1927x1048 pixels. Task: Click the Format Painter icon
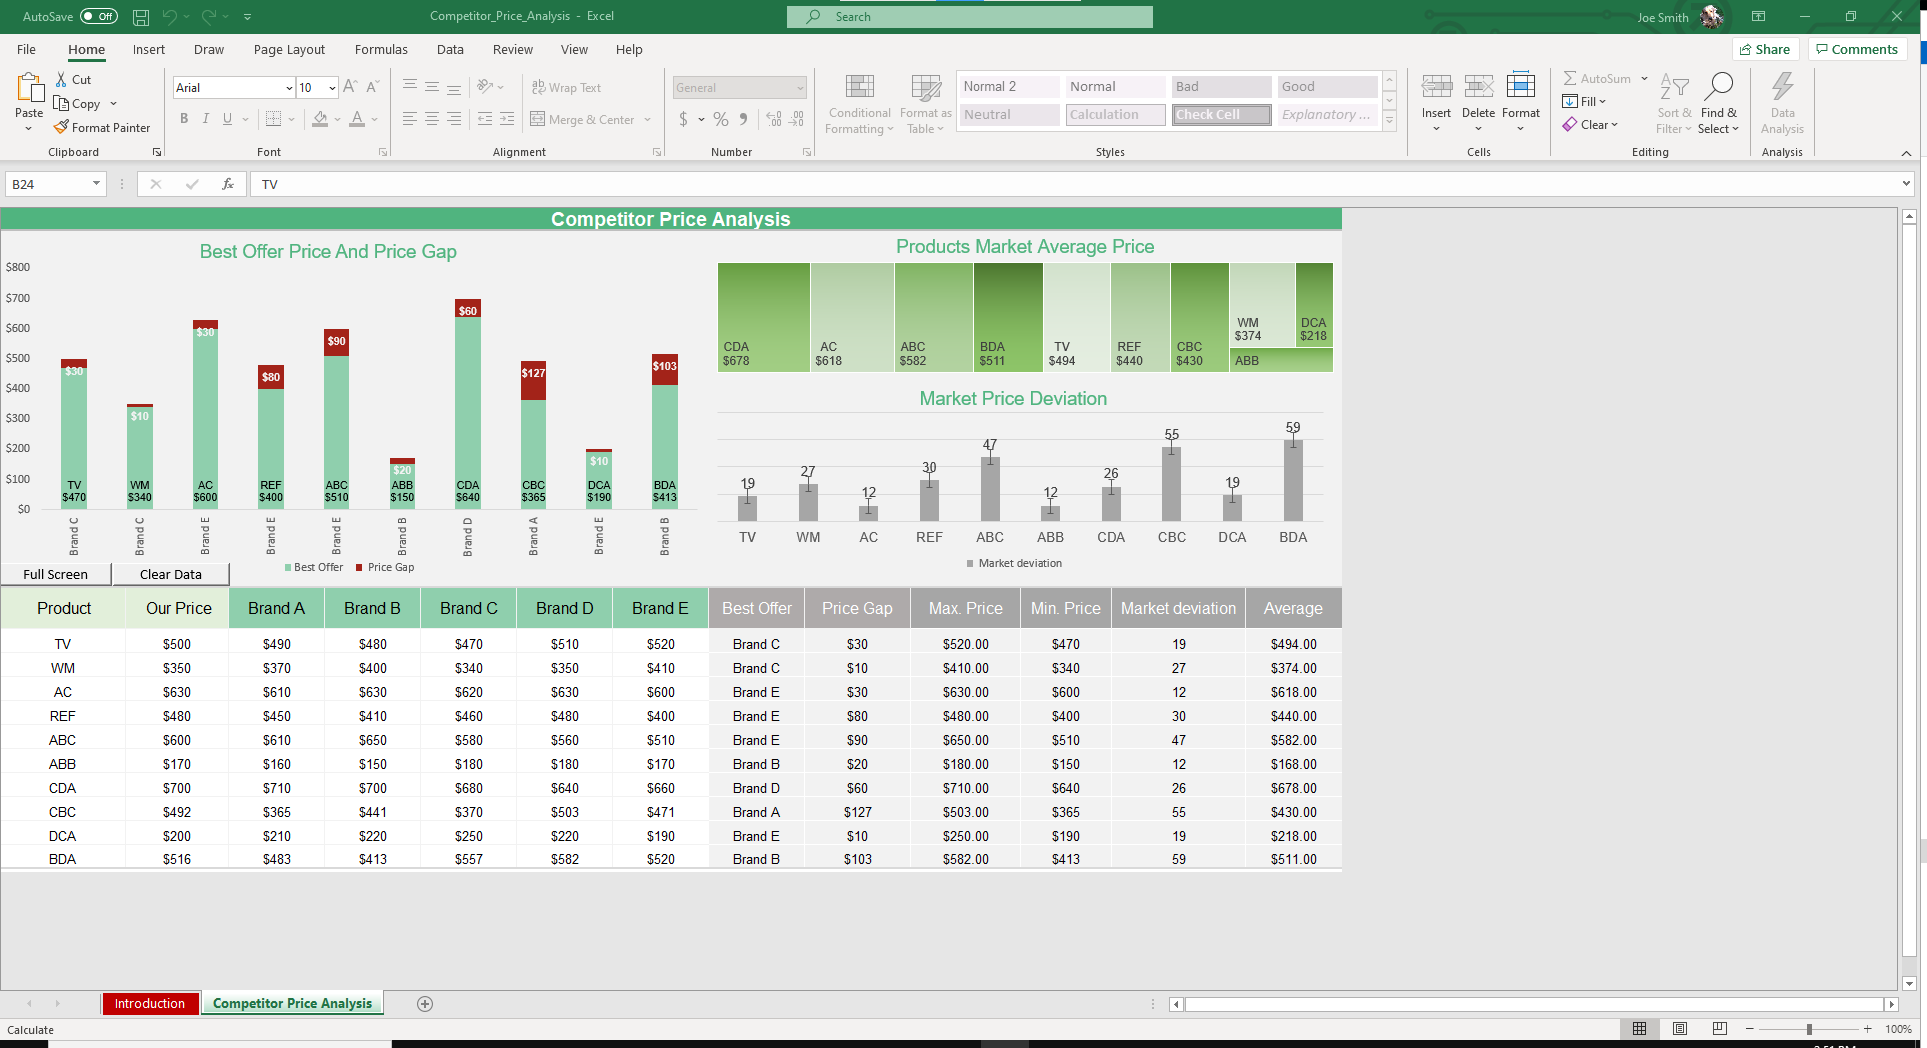(62, 128)
